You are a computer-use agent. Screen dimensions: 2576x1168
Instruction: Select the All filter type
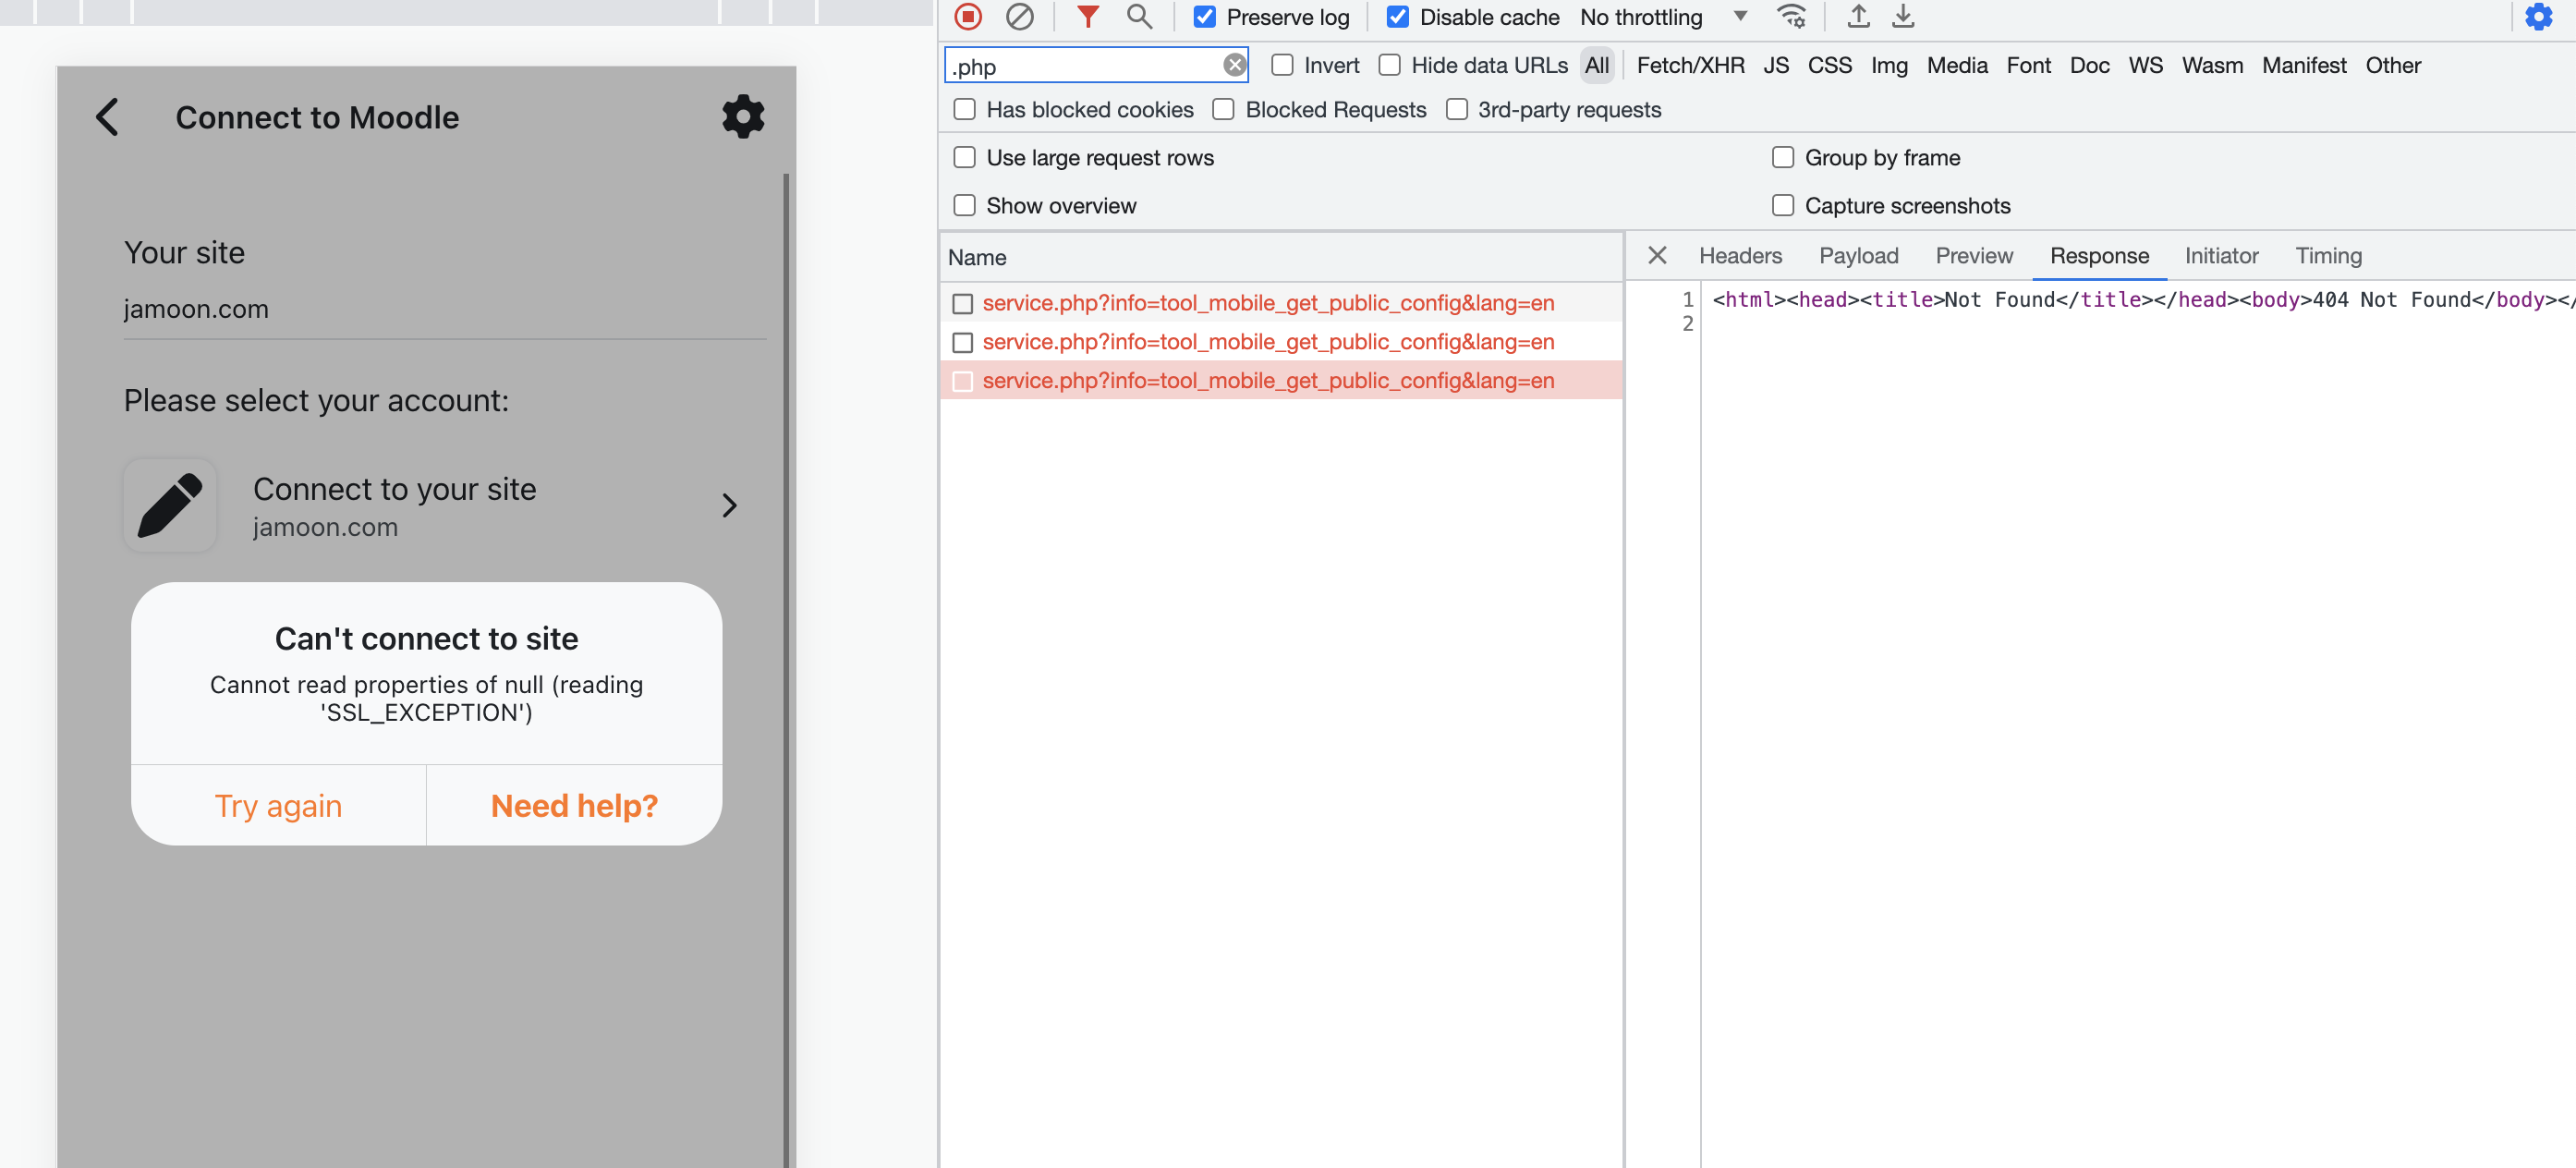1597,65
